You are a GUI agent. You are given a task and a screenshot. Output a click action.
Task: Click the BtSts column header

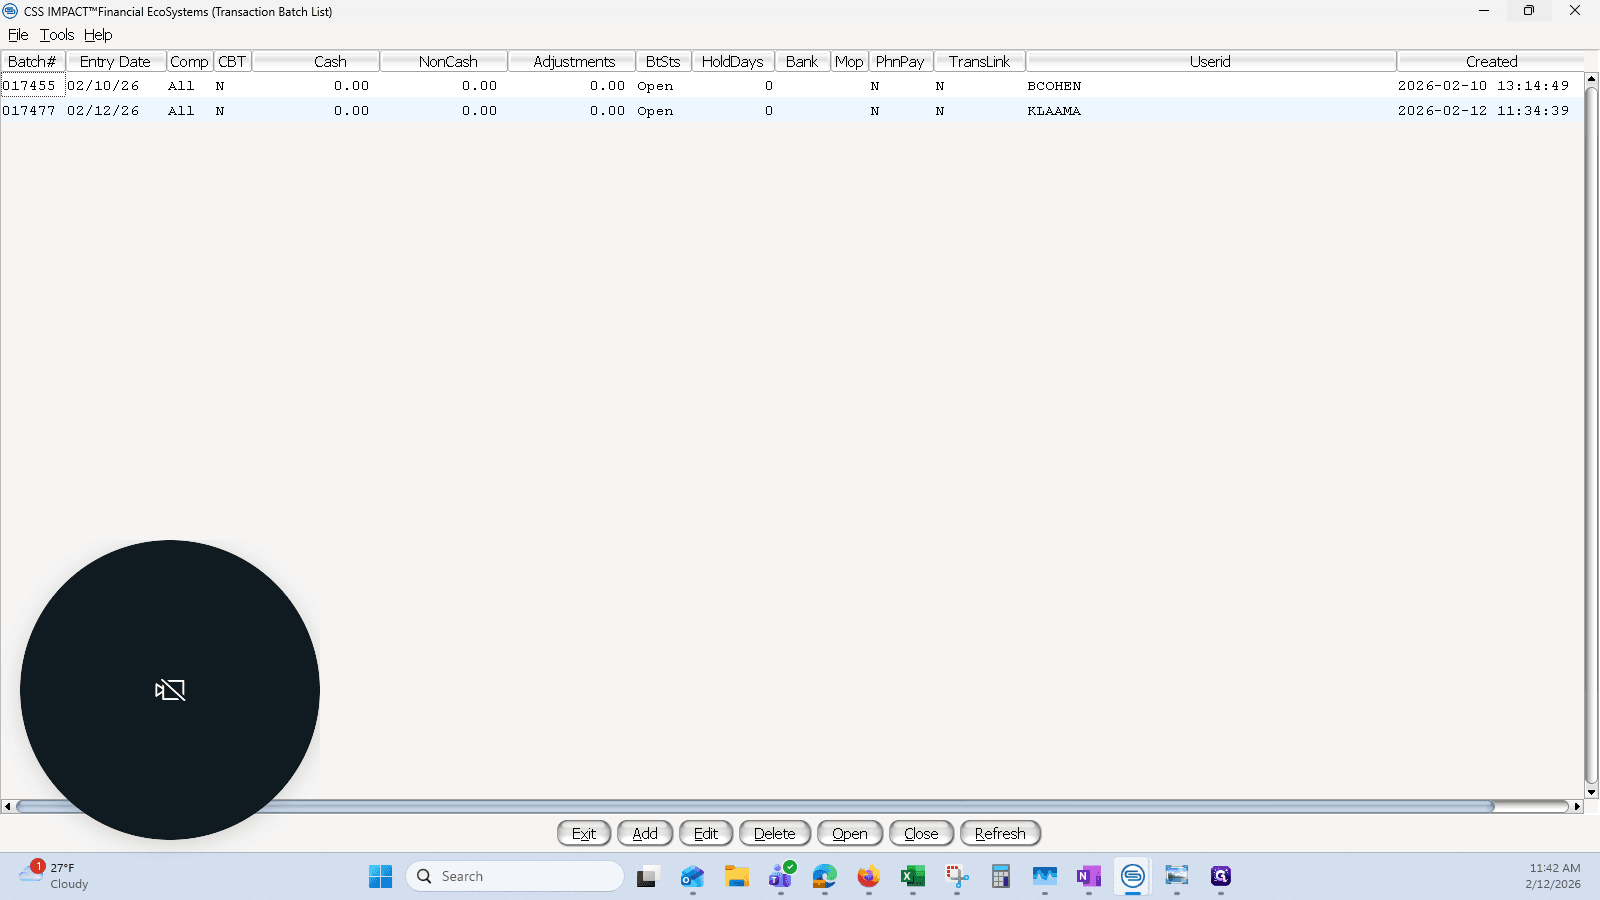[663, 61]
